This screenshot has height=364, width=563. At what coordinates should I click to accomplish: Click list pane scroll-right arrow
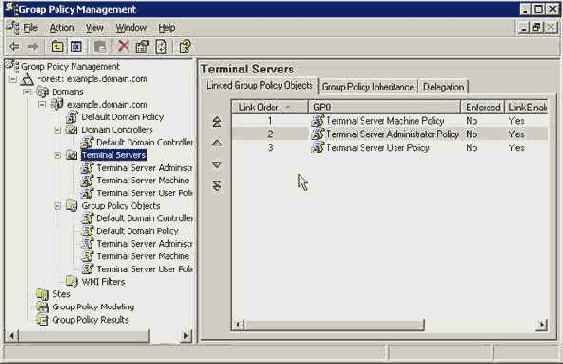click(x=541, y=325)
